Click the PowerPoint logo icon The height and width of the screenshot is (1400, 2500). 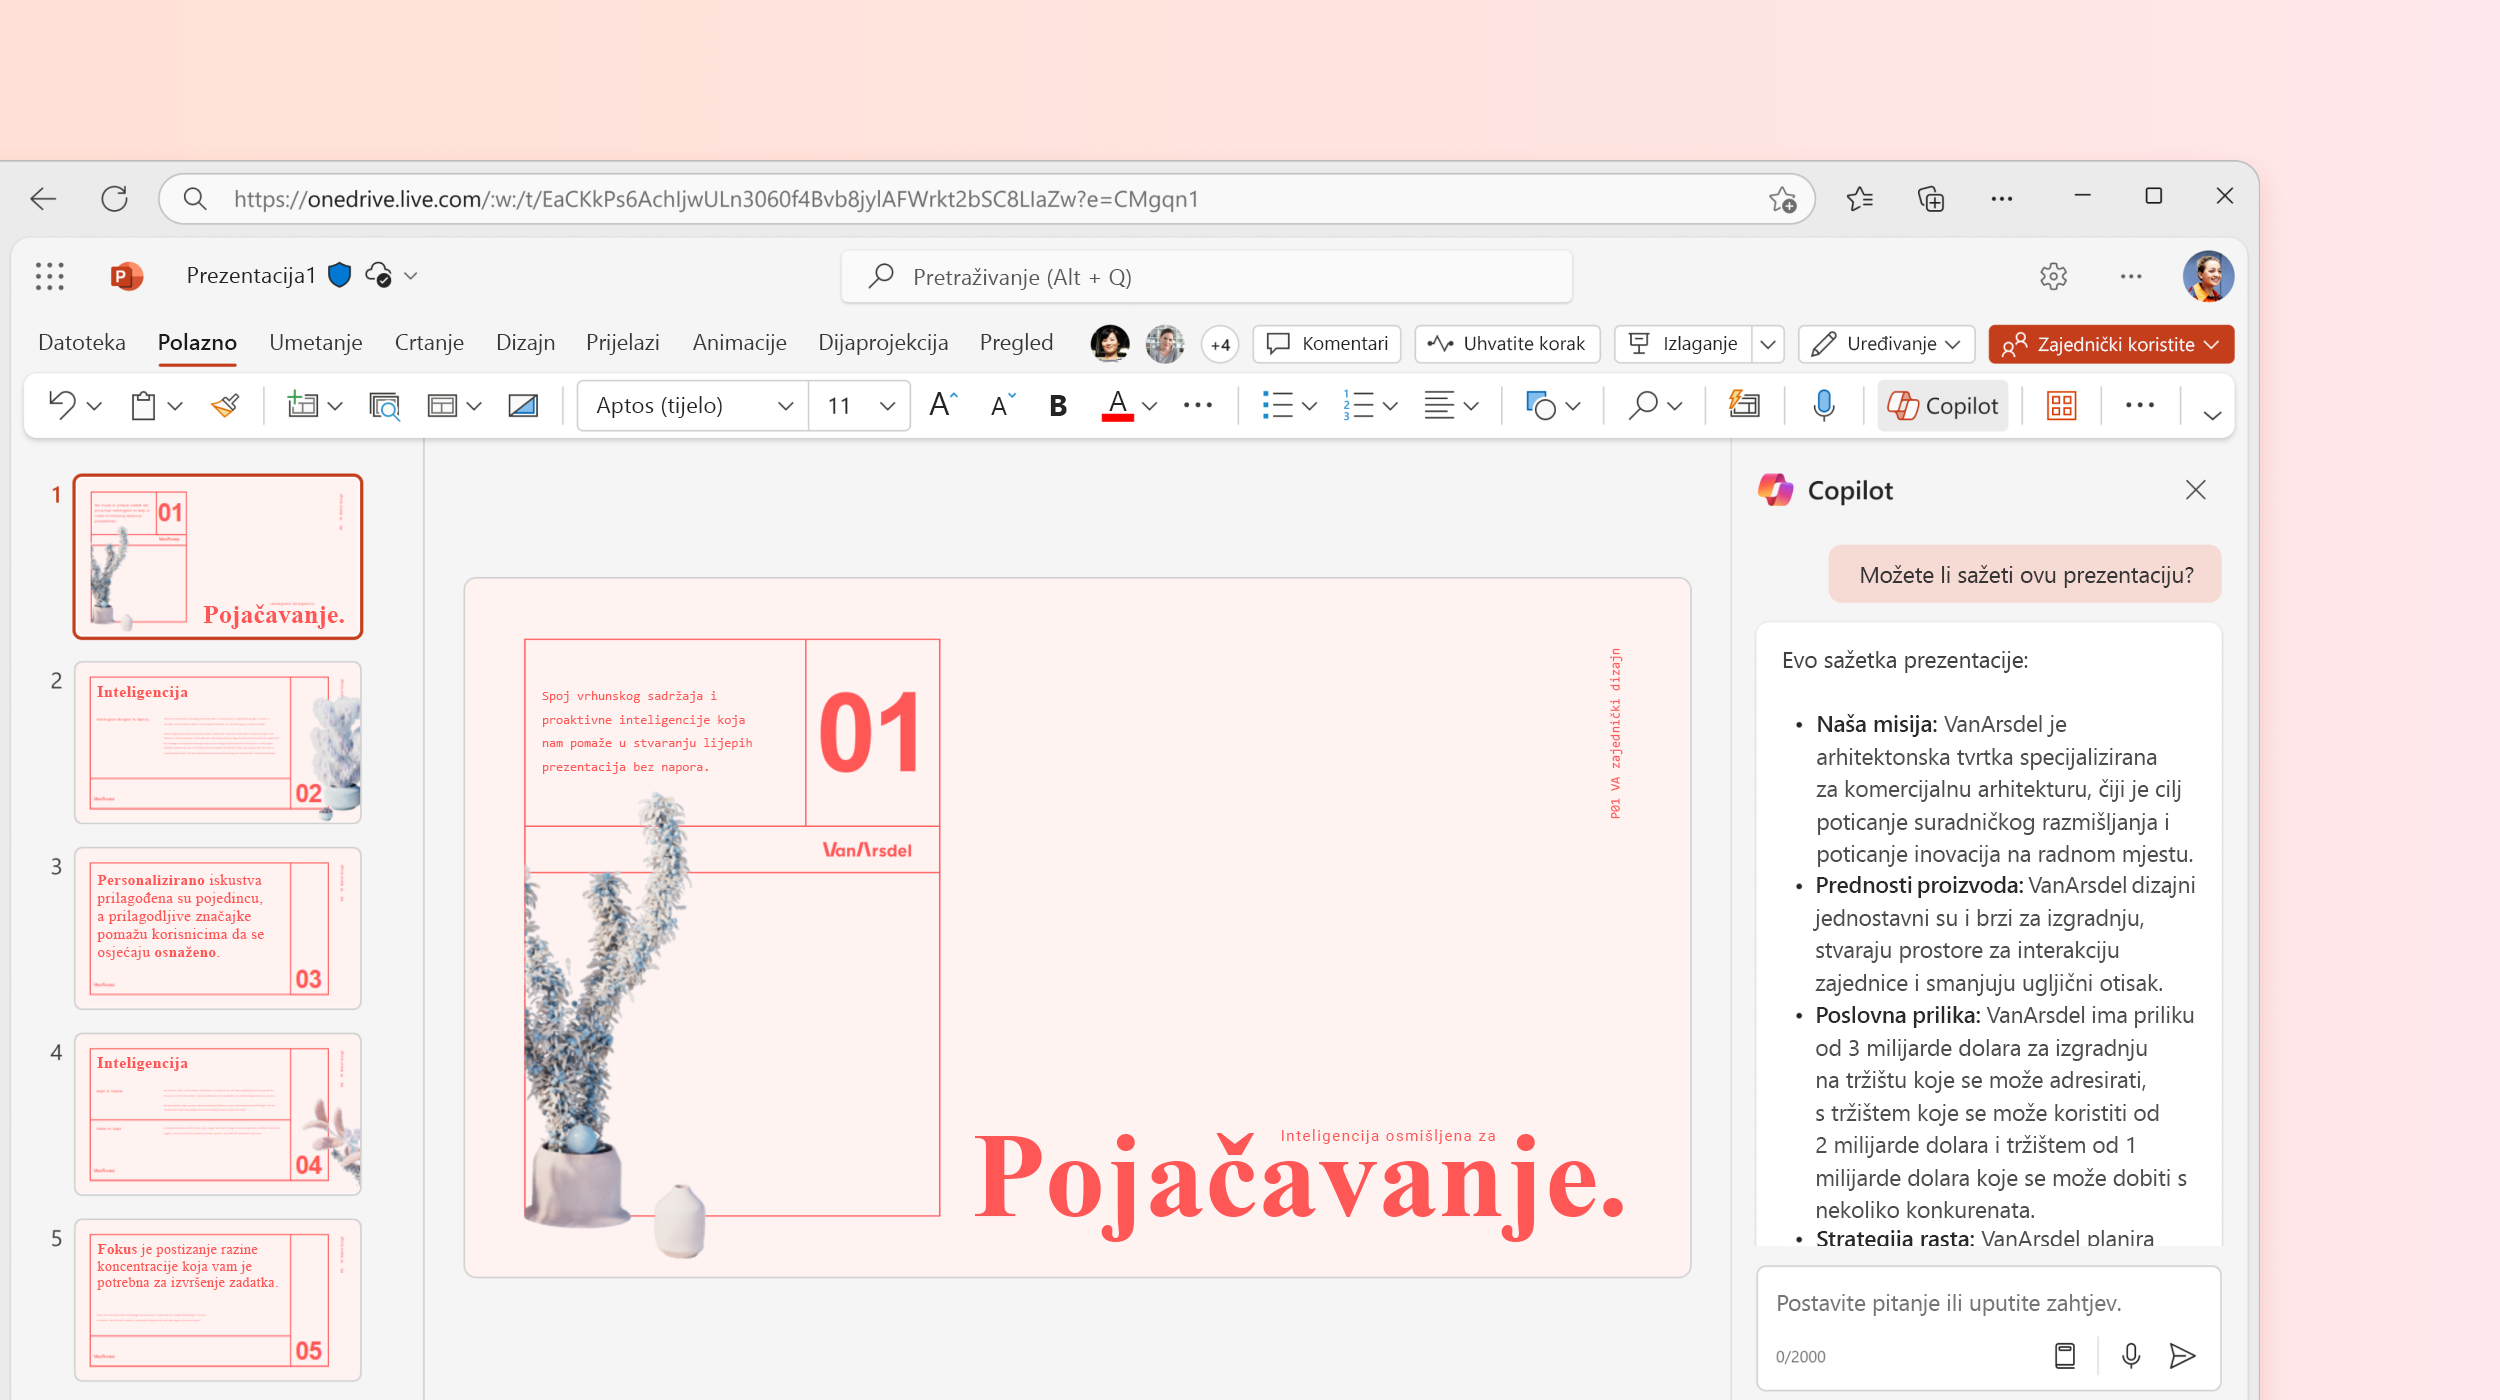click(x=126, y=276)
